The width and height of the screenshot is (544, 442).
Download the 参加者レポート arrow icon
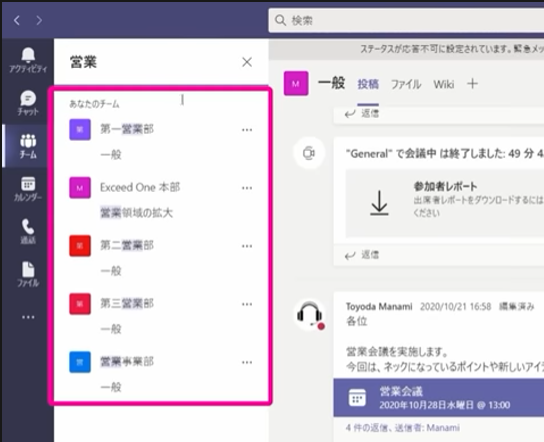(379, 203)
